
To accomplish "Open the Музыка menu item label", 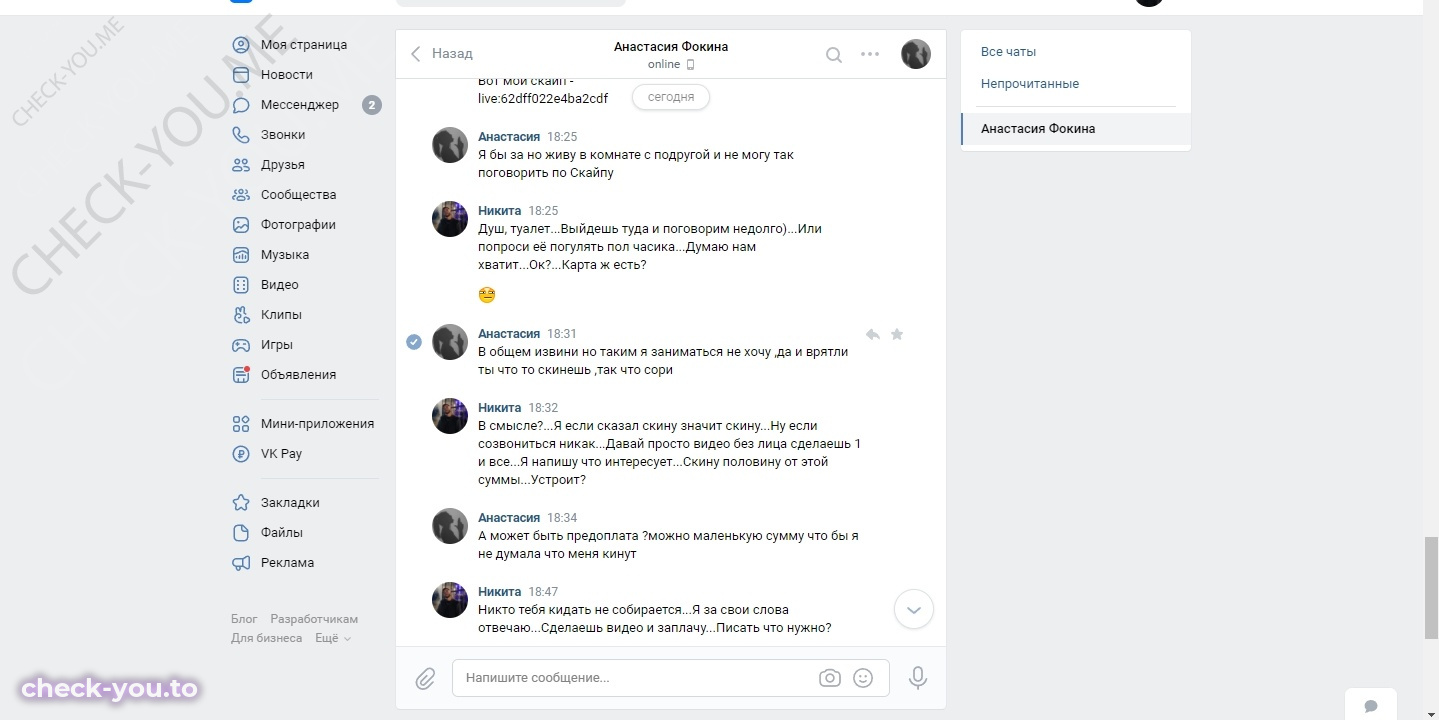I will (x=285, y=255).
